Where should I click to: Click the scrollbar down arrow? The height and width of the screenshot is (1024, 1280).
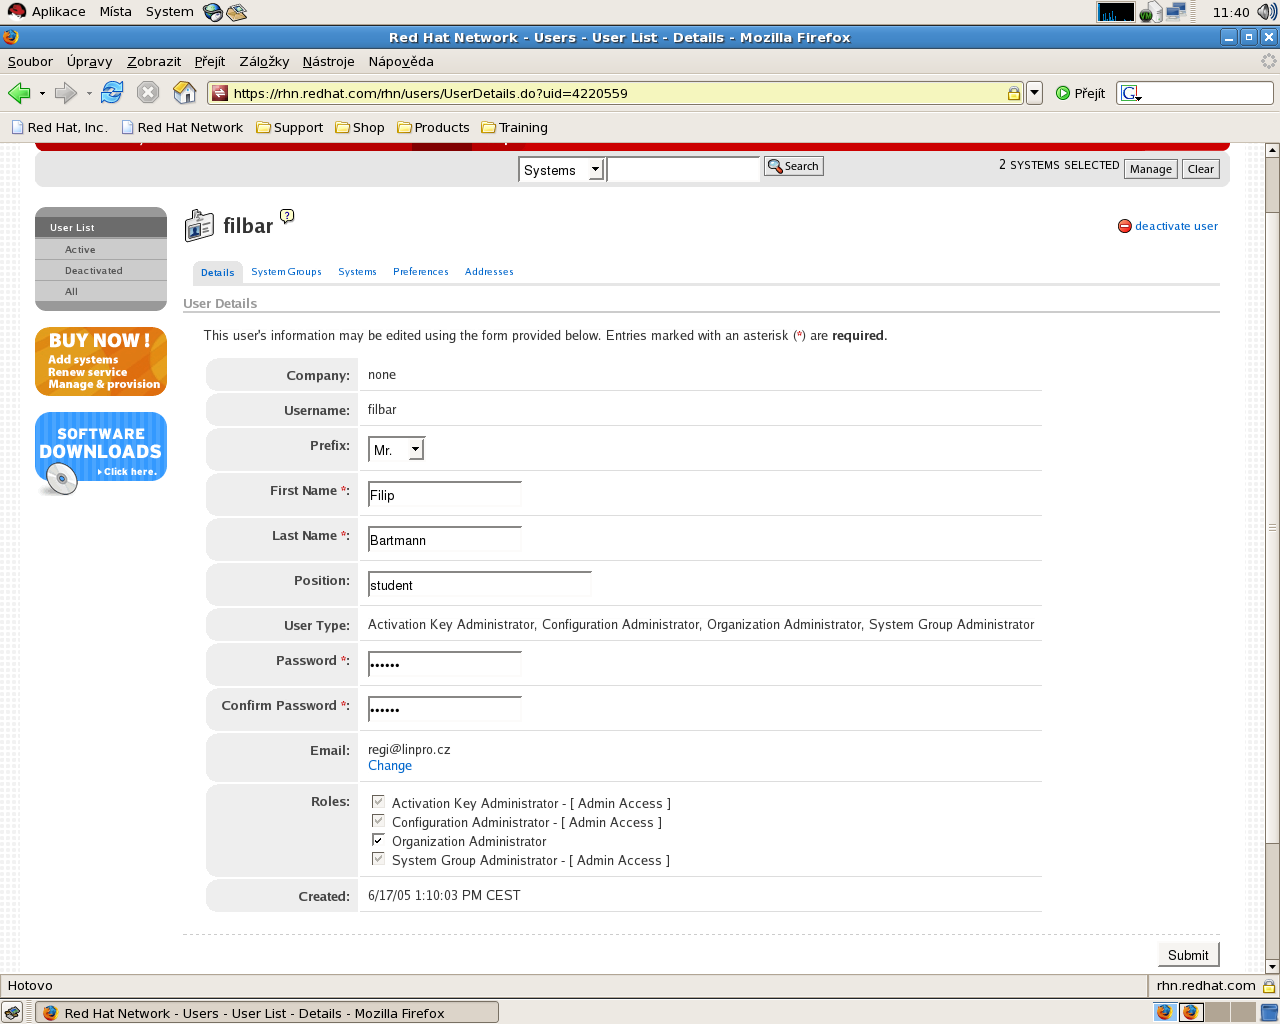pos(1272,967)
